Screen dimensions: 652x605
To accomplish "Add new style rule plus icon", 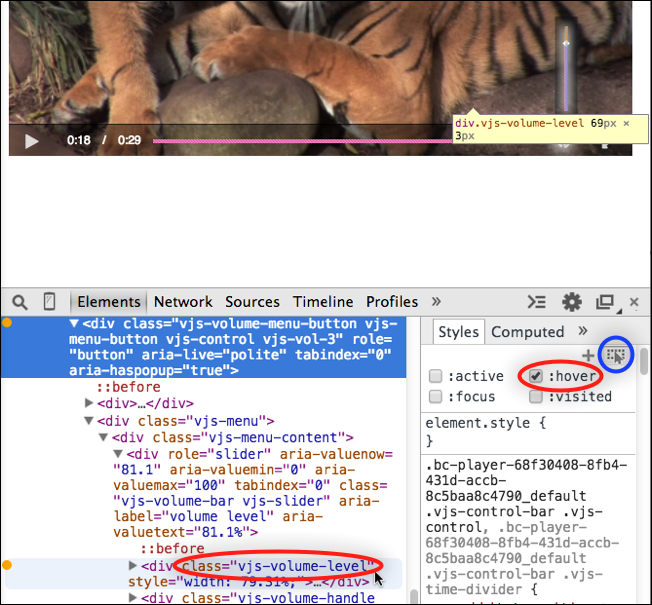I will (x=587, y=355).
